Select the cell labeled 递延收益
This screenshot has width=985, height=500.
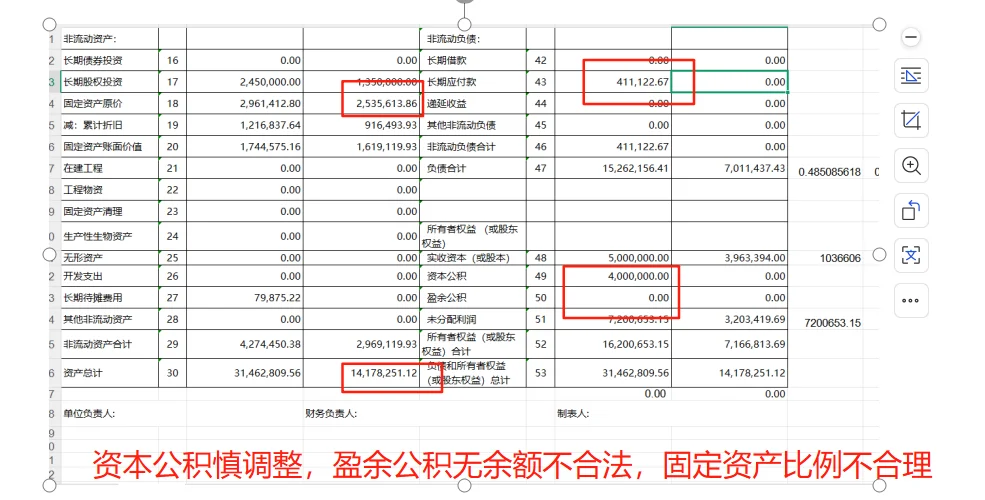(x=473, y=103)
